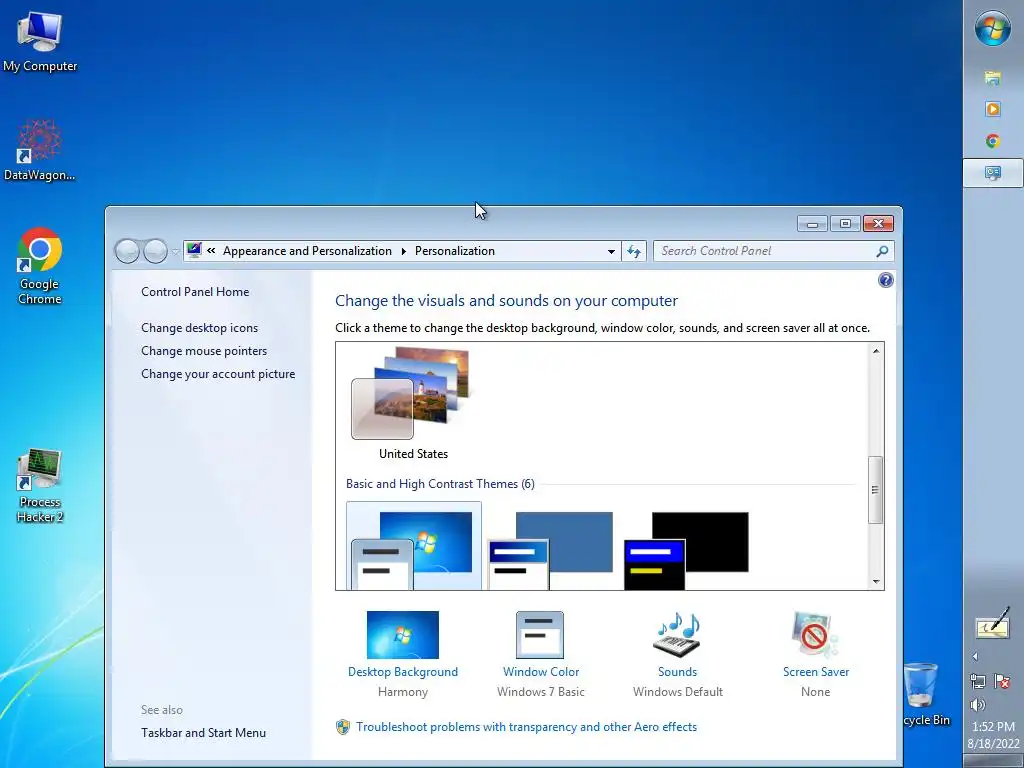Expand the breadcrumb overflow chevrons

tap(212, 251)
